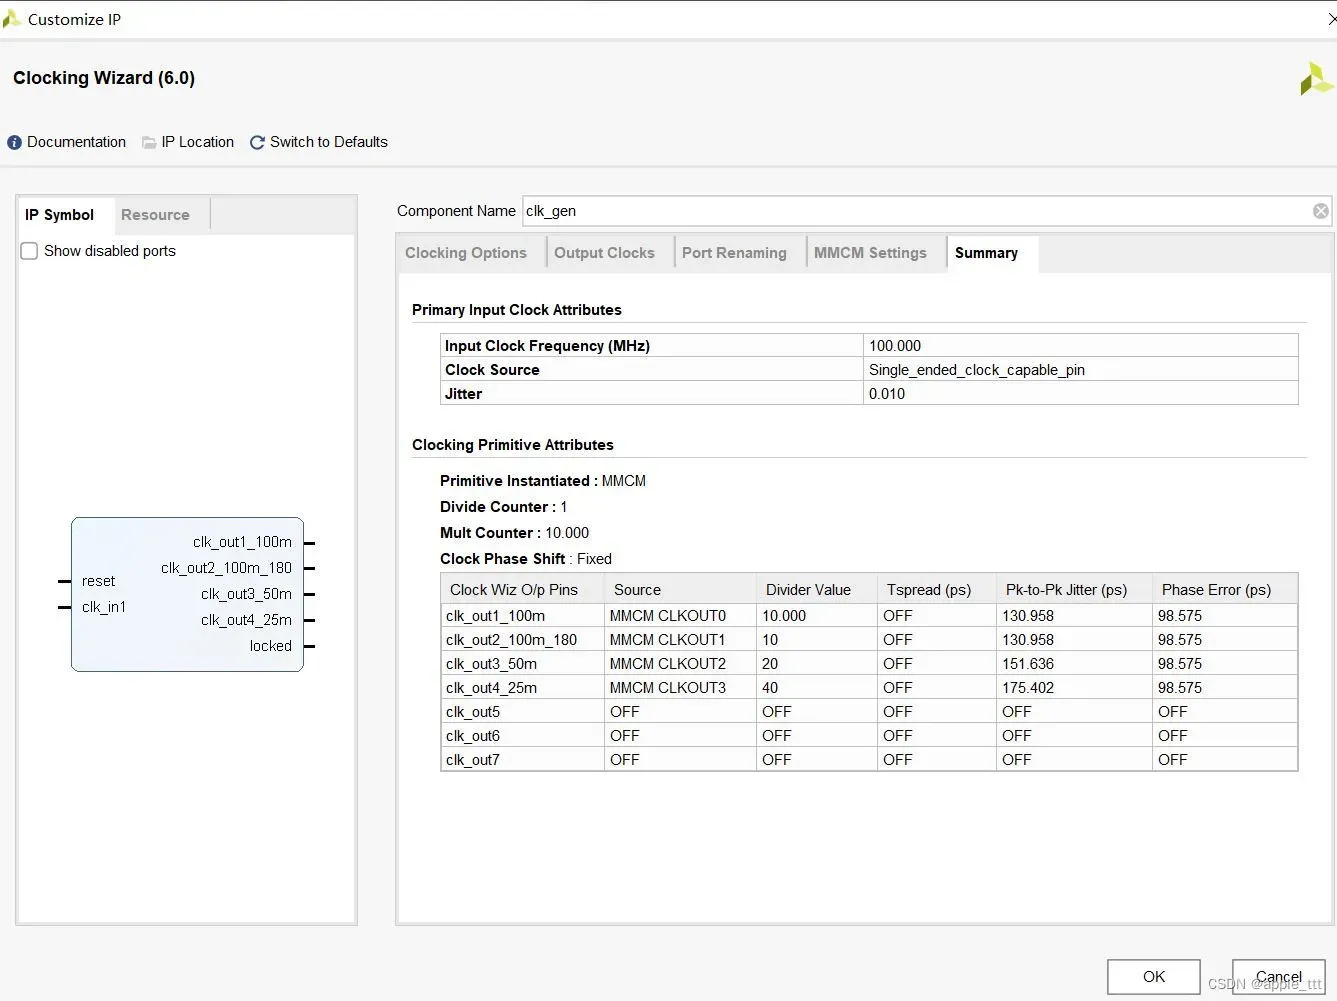The image size is (1337, 1001).
Task: Click the Mult Counter 10.000 text
Action: (514, 533)
